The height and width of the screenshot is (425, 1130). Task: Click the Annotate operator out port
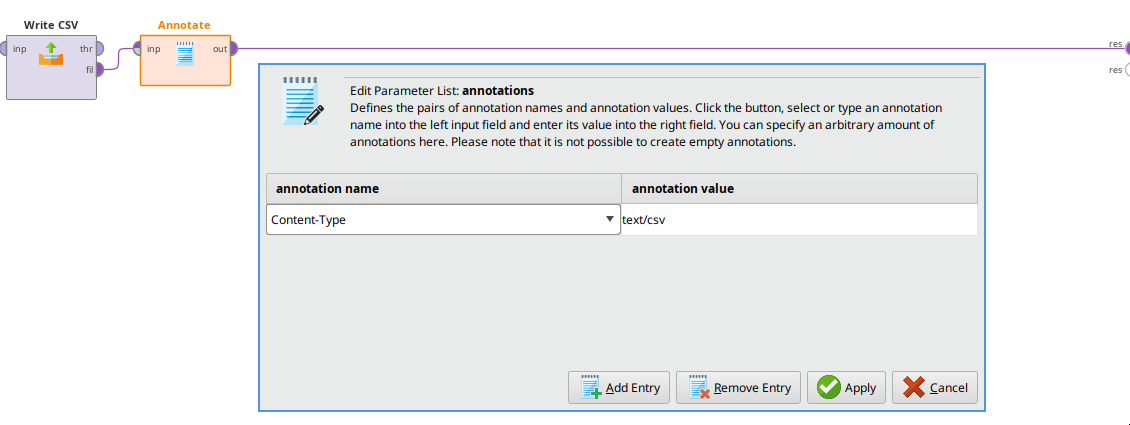point(231,48)
